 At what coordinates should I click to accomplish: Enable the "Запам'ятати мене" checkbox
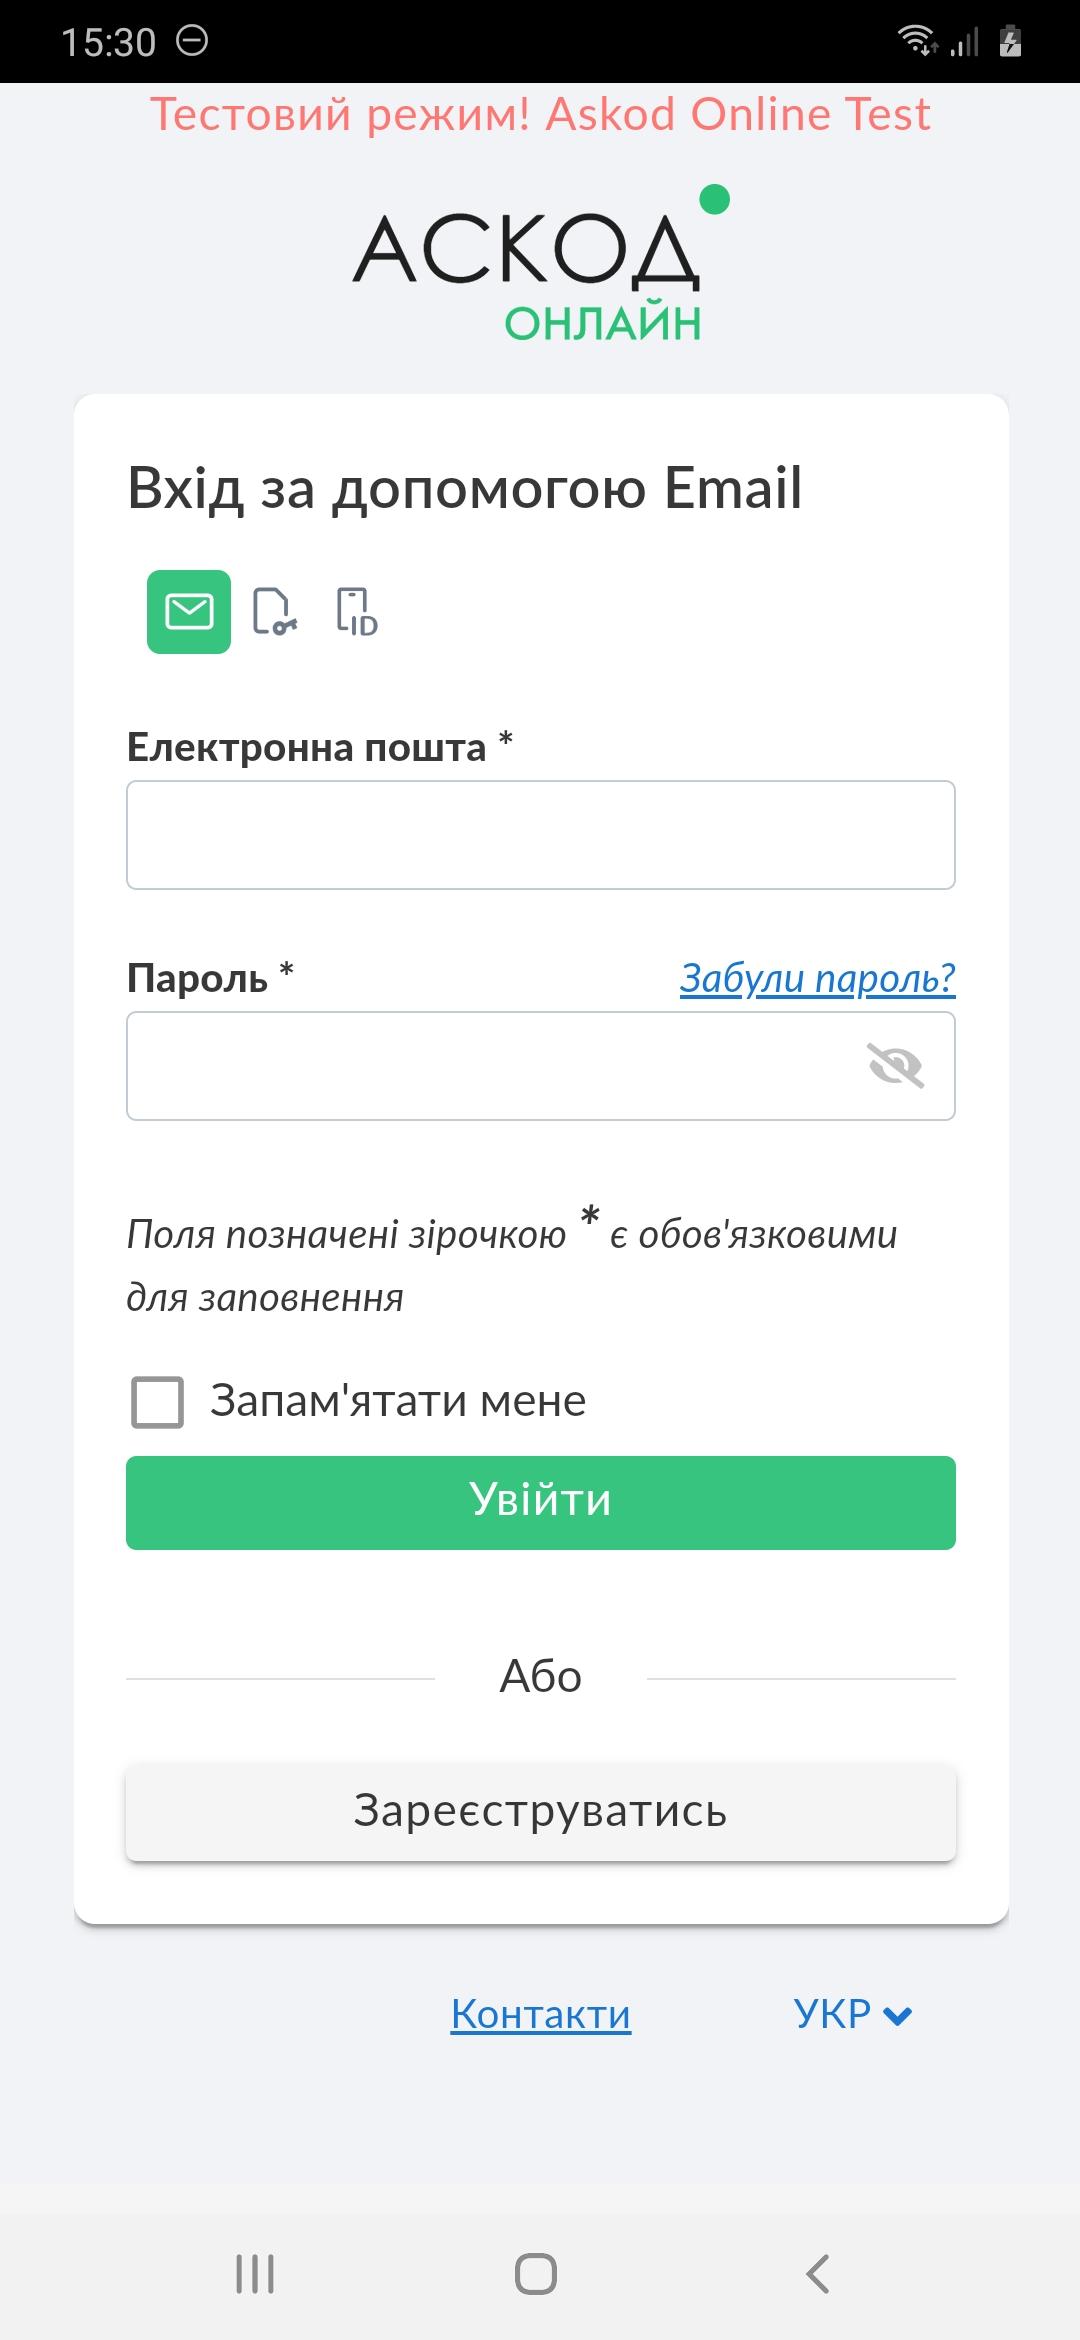pyautogui.click(x=158, y=1401)
